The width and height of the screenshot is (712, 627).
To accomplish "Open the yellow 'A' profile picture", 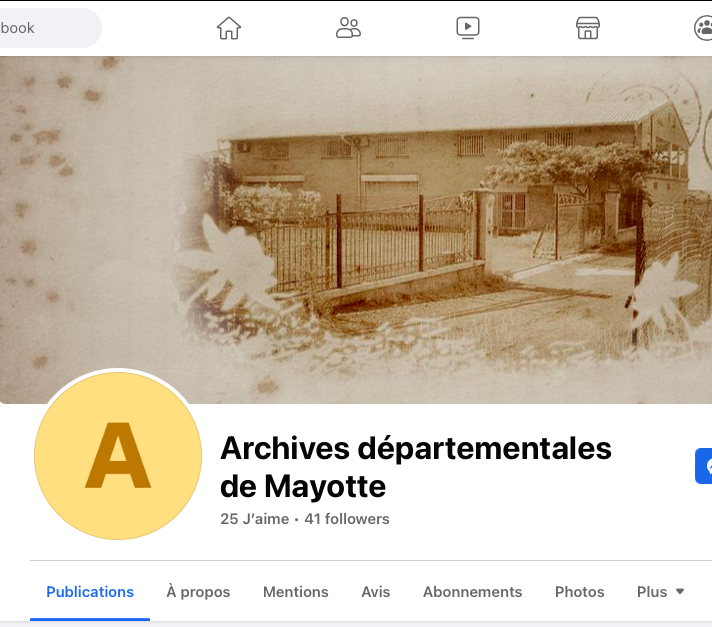I will click(118, 455).
